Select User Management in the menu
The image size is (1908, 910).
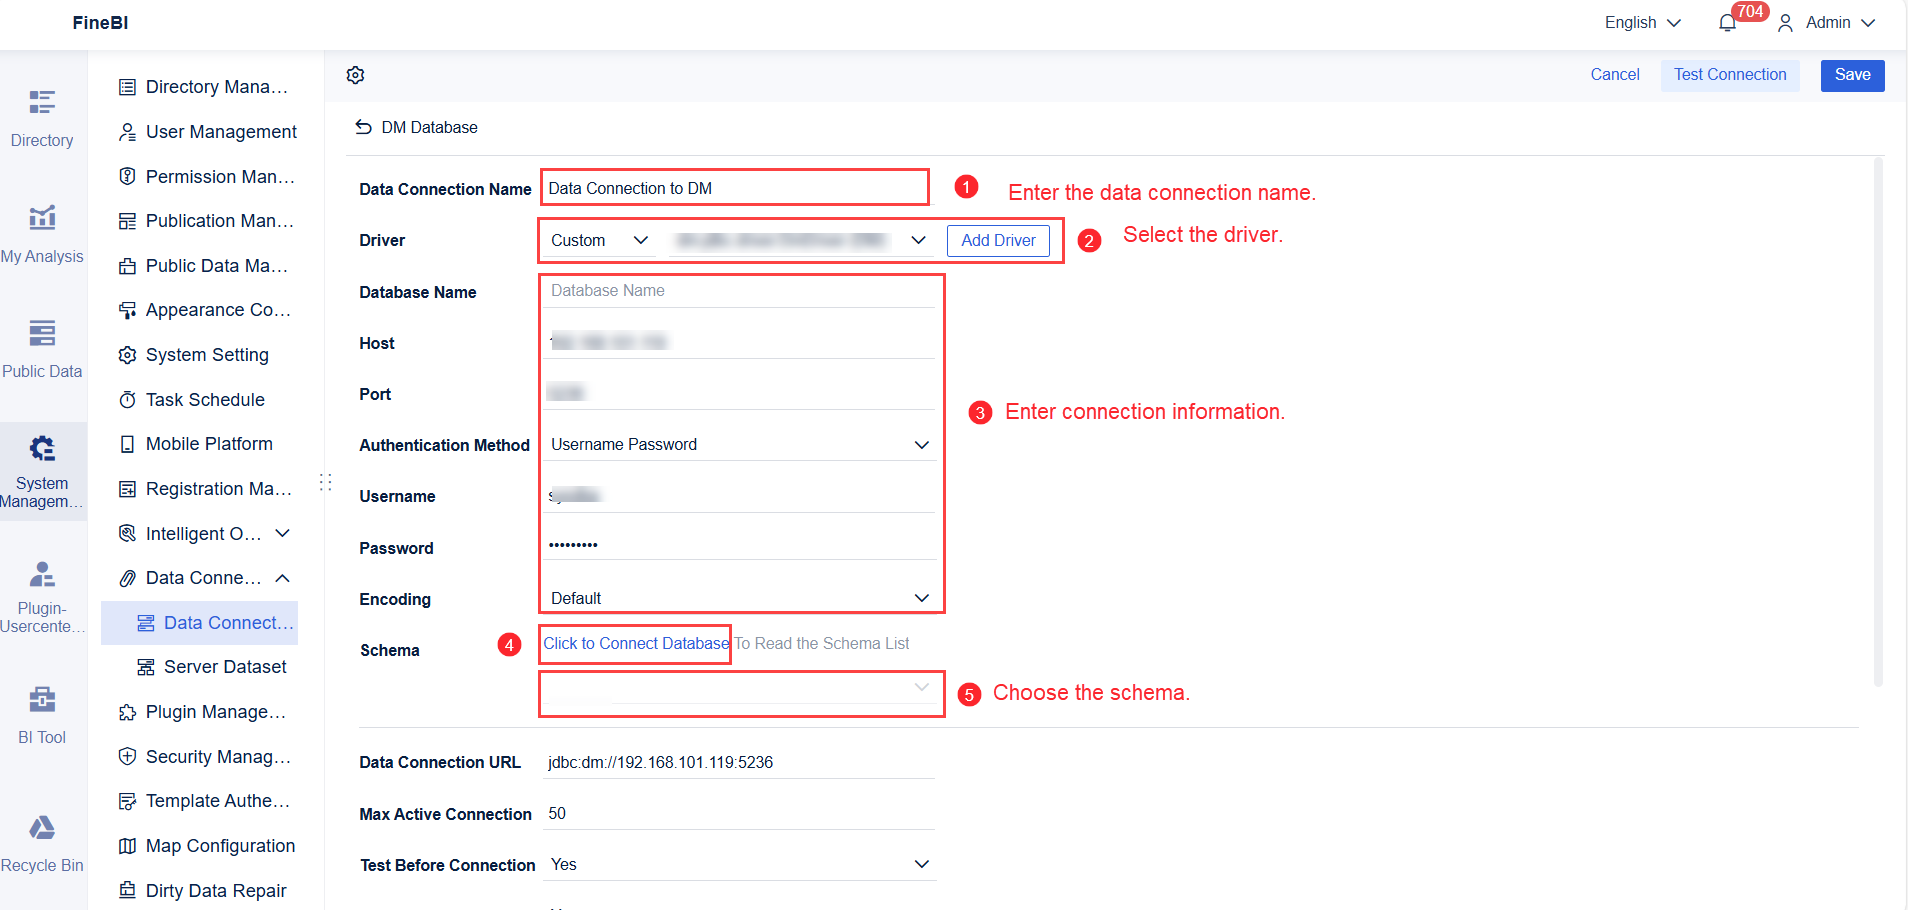pyautogui.click(x=221, y=132)
